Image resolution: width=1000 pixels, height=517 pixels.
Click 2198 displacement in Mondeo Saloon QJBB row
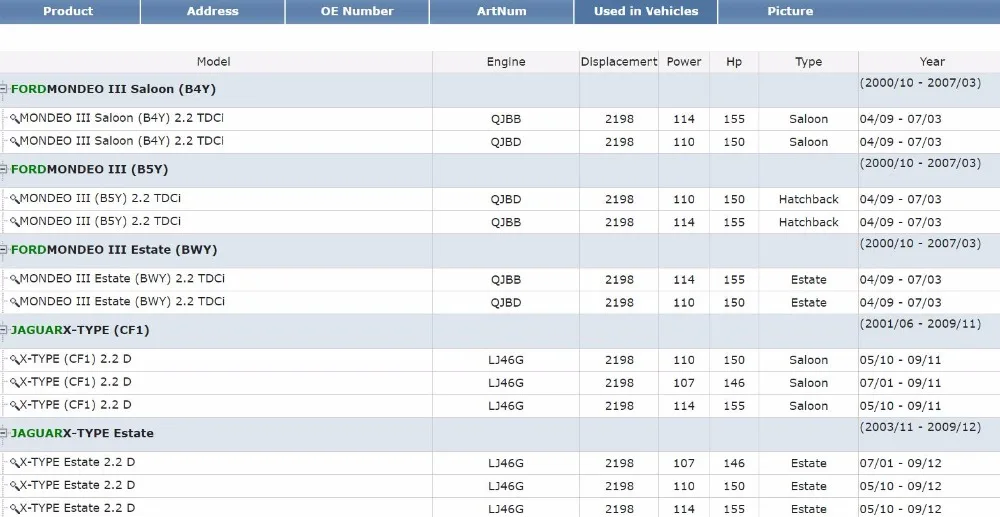point(619,119)
